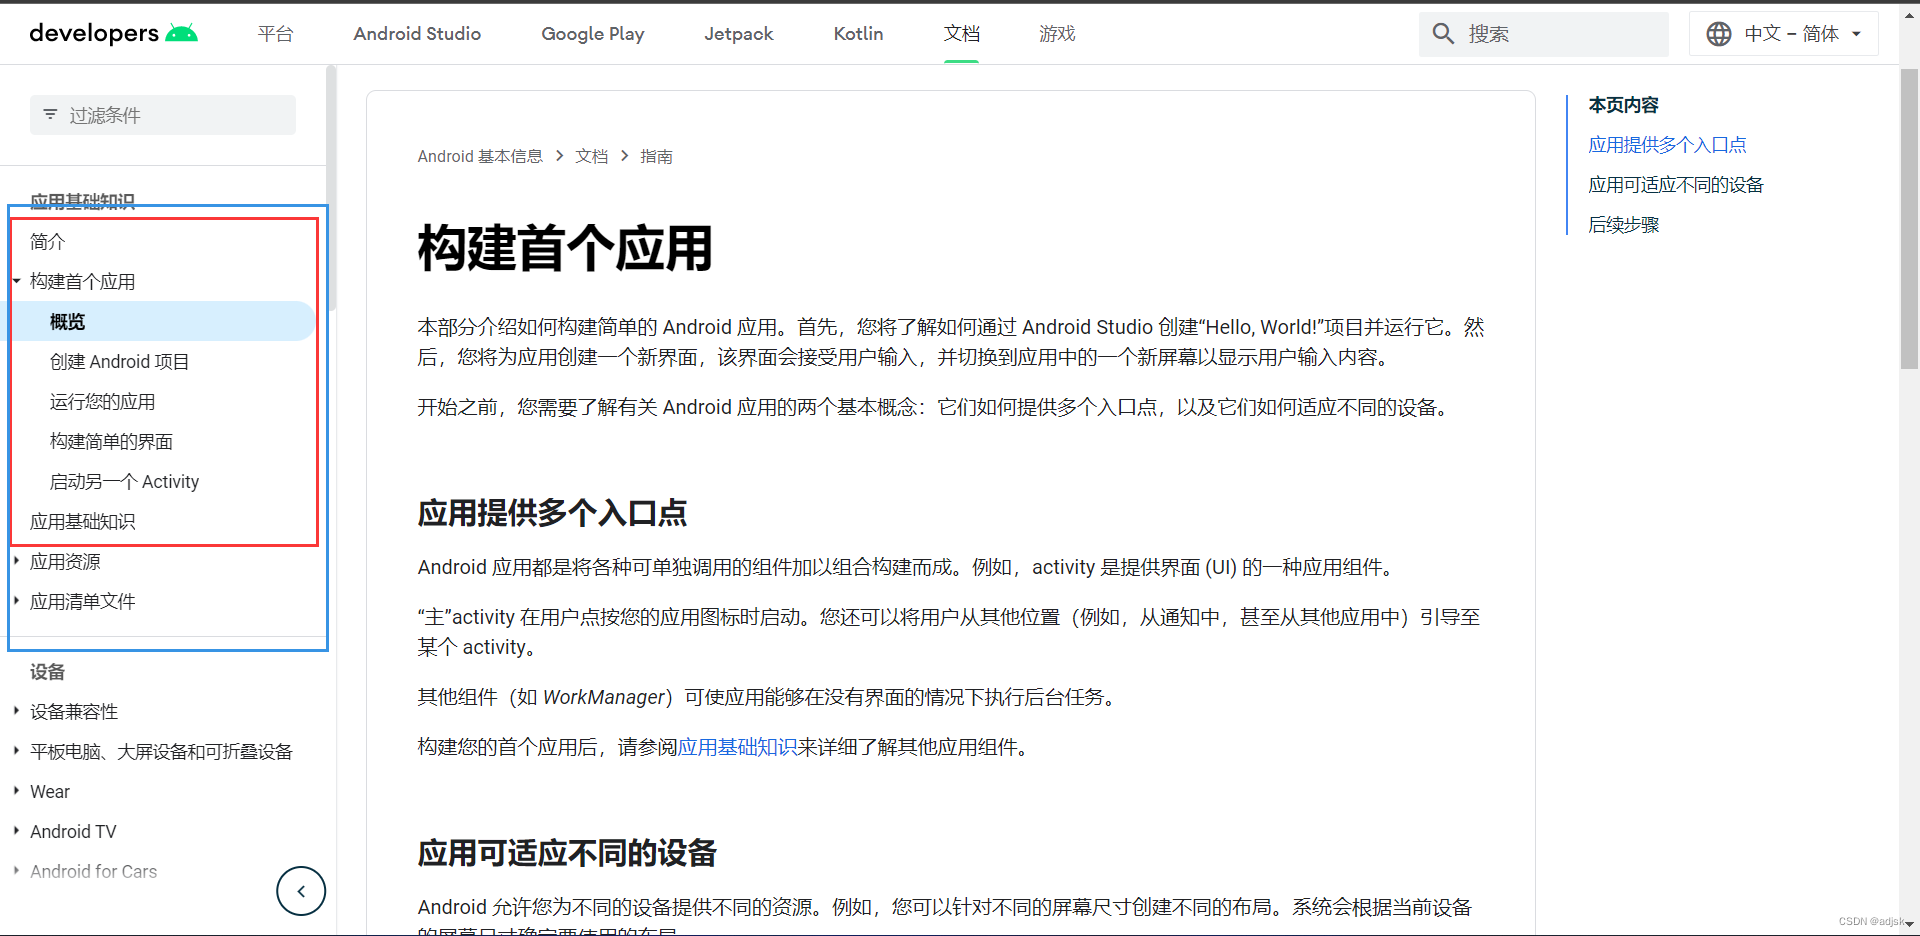Open the Jetpack tab
This screenshot has height=936, width=1920.
[x=739, y=34]
